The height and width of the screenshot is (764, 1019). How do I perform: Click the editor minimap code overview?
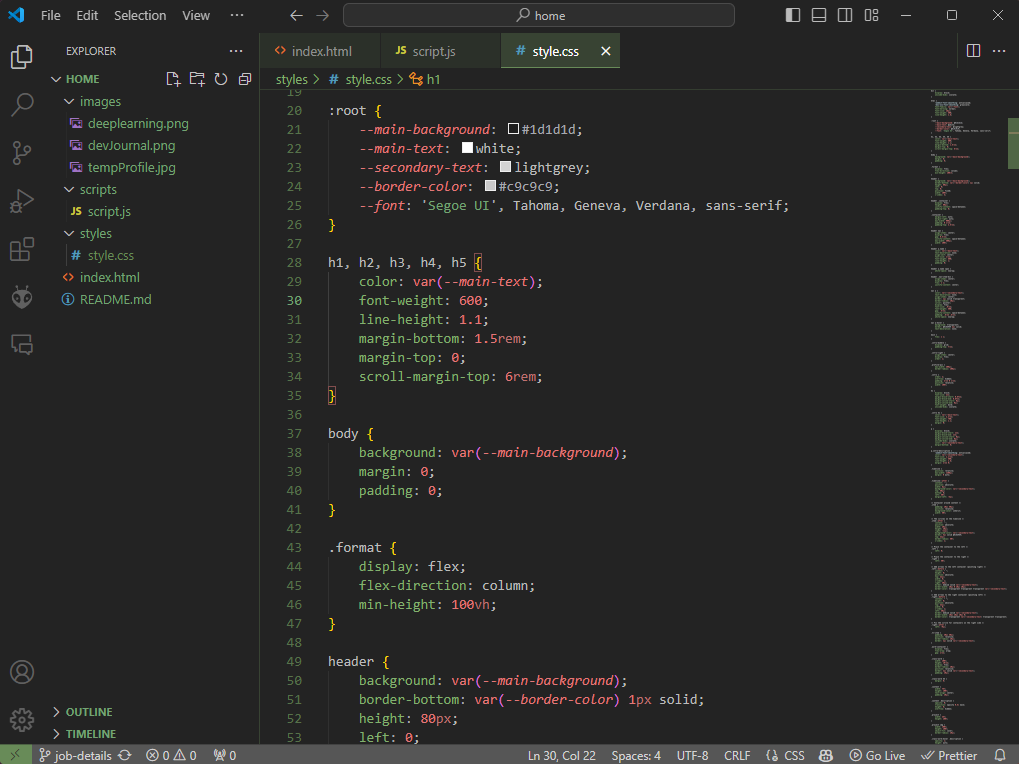[x=967, y=416]
